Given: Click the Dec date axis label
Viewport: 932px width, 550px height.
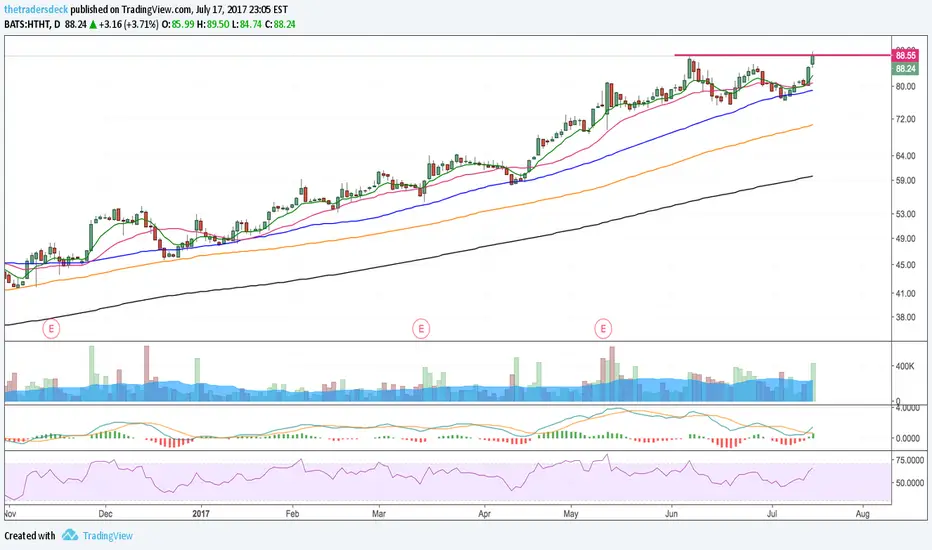Looking at the screenshot, I should click(x=105, y=514).
